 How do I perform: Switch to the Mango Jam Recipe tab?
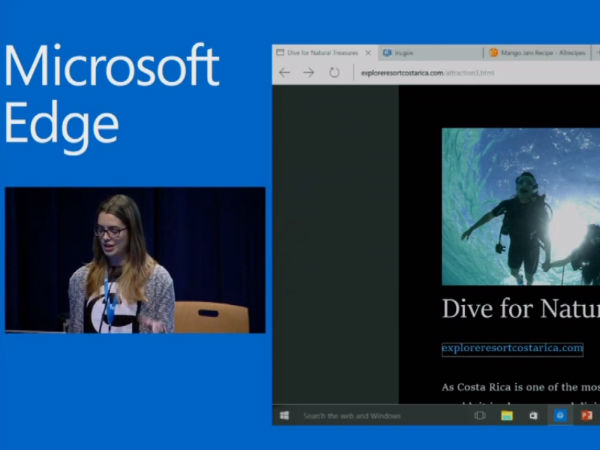click(540, 52)
